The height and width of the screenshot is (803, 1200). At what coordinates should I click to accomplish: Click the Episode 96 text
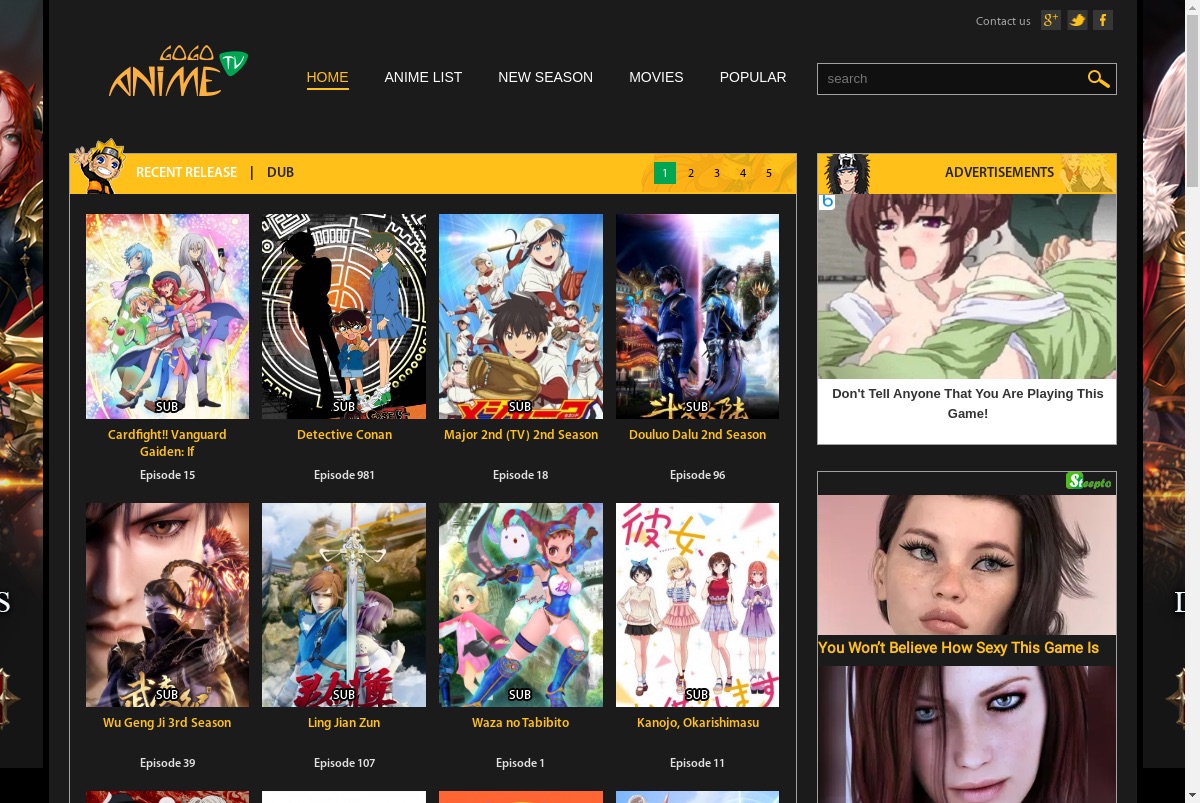(697, 475)
